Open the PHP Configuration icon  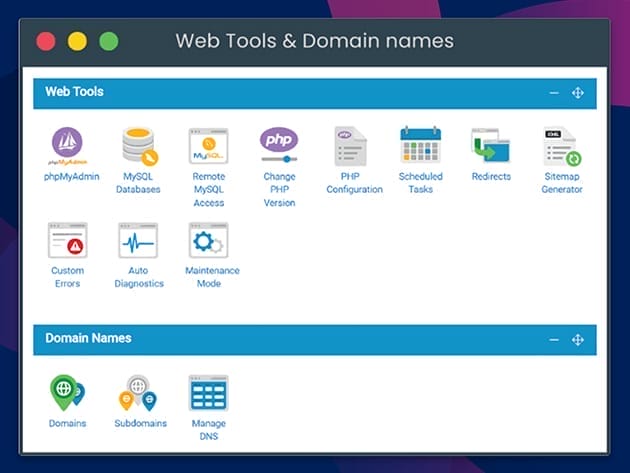(x=350, y=146)
